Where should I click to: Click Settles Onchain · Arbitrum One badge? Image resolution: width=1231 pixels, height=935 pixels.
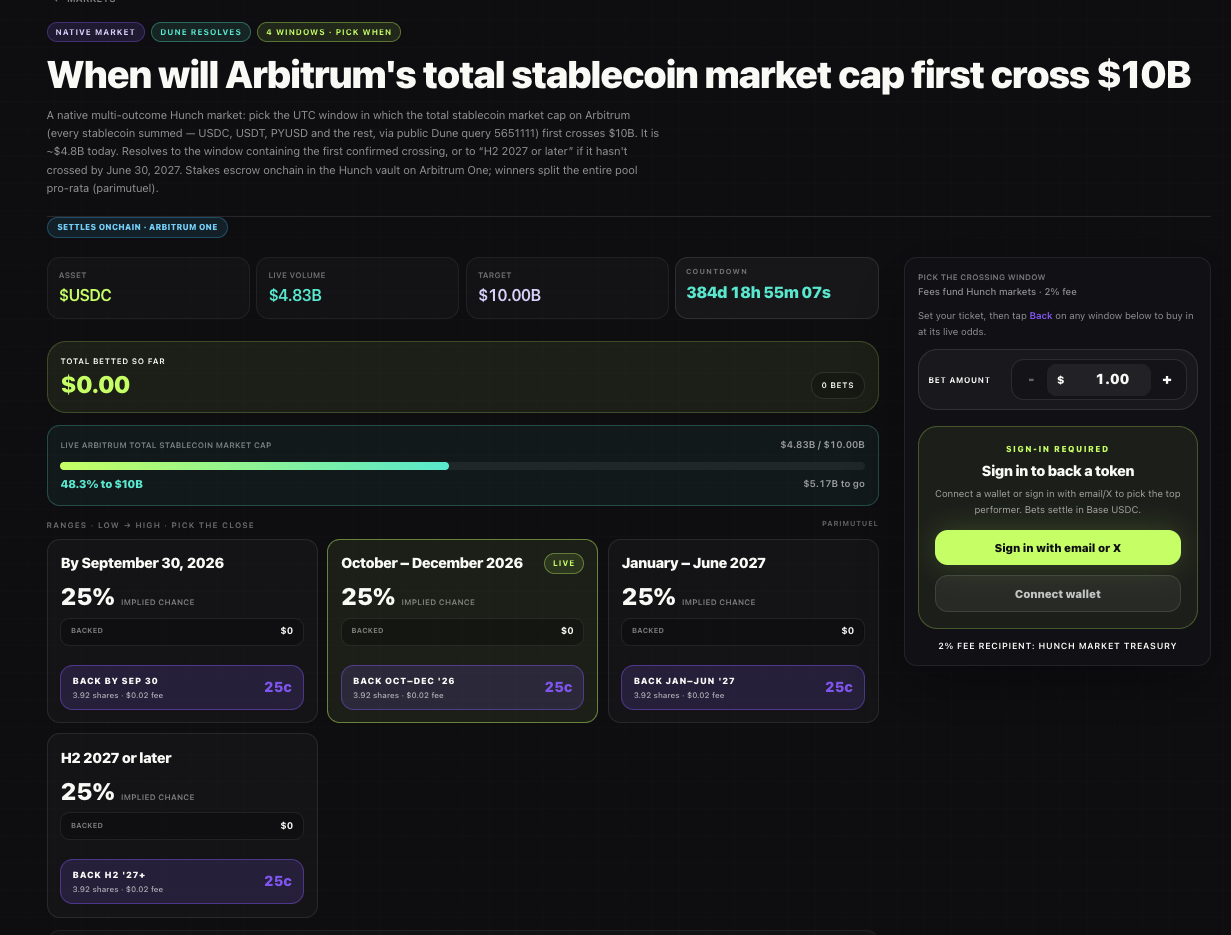pos(137,227)
